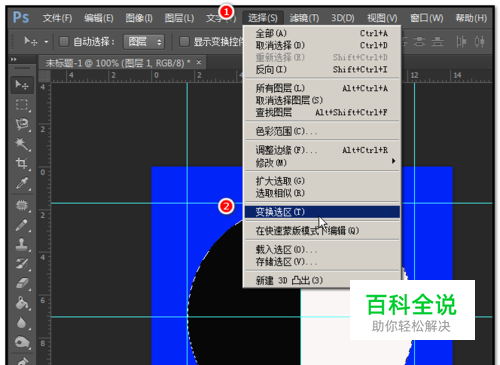Select the Crop tool

point(22,164)
